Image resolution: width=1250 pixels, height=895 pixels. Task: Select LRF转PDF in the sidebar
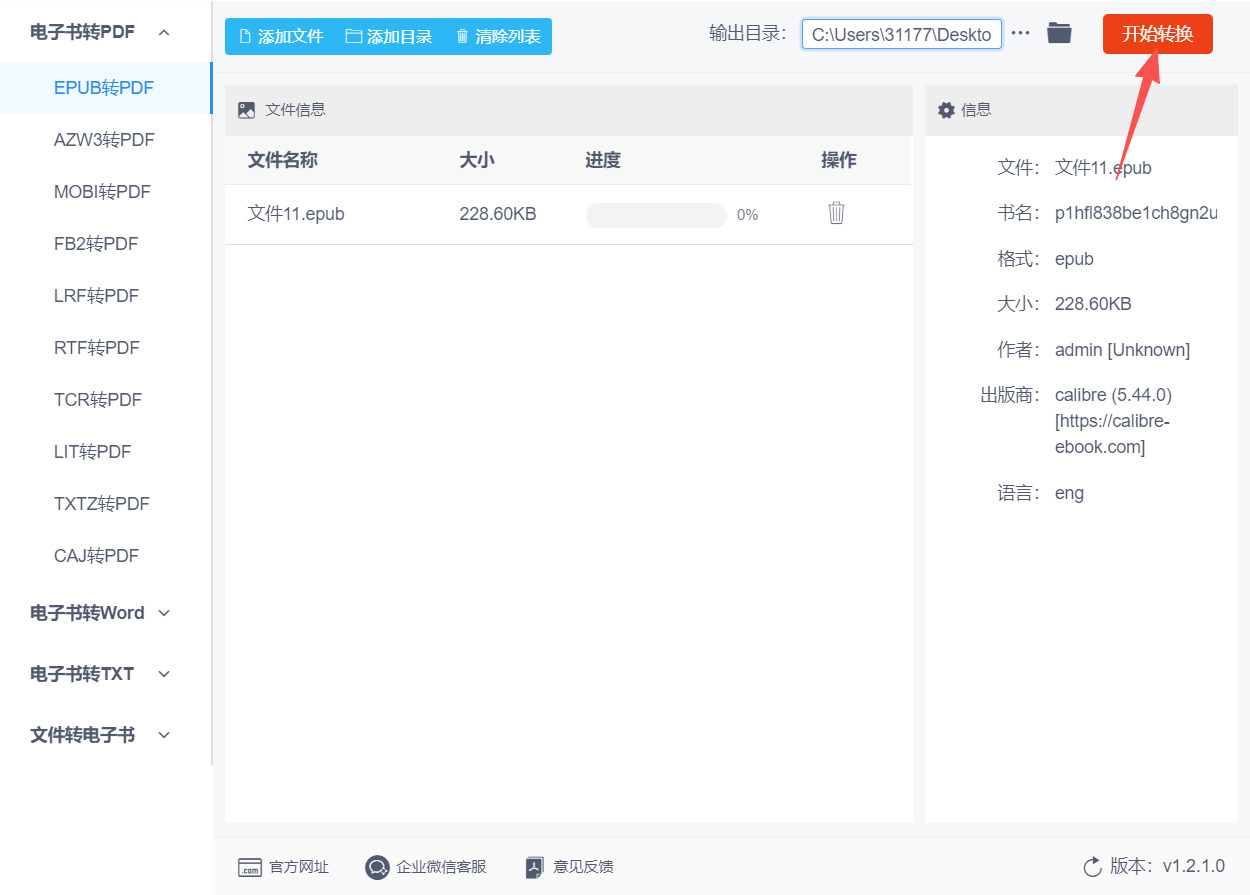pos(106,296)
